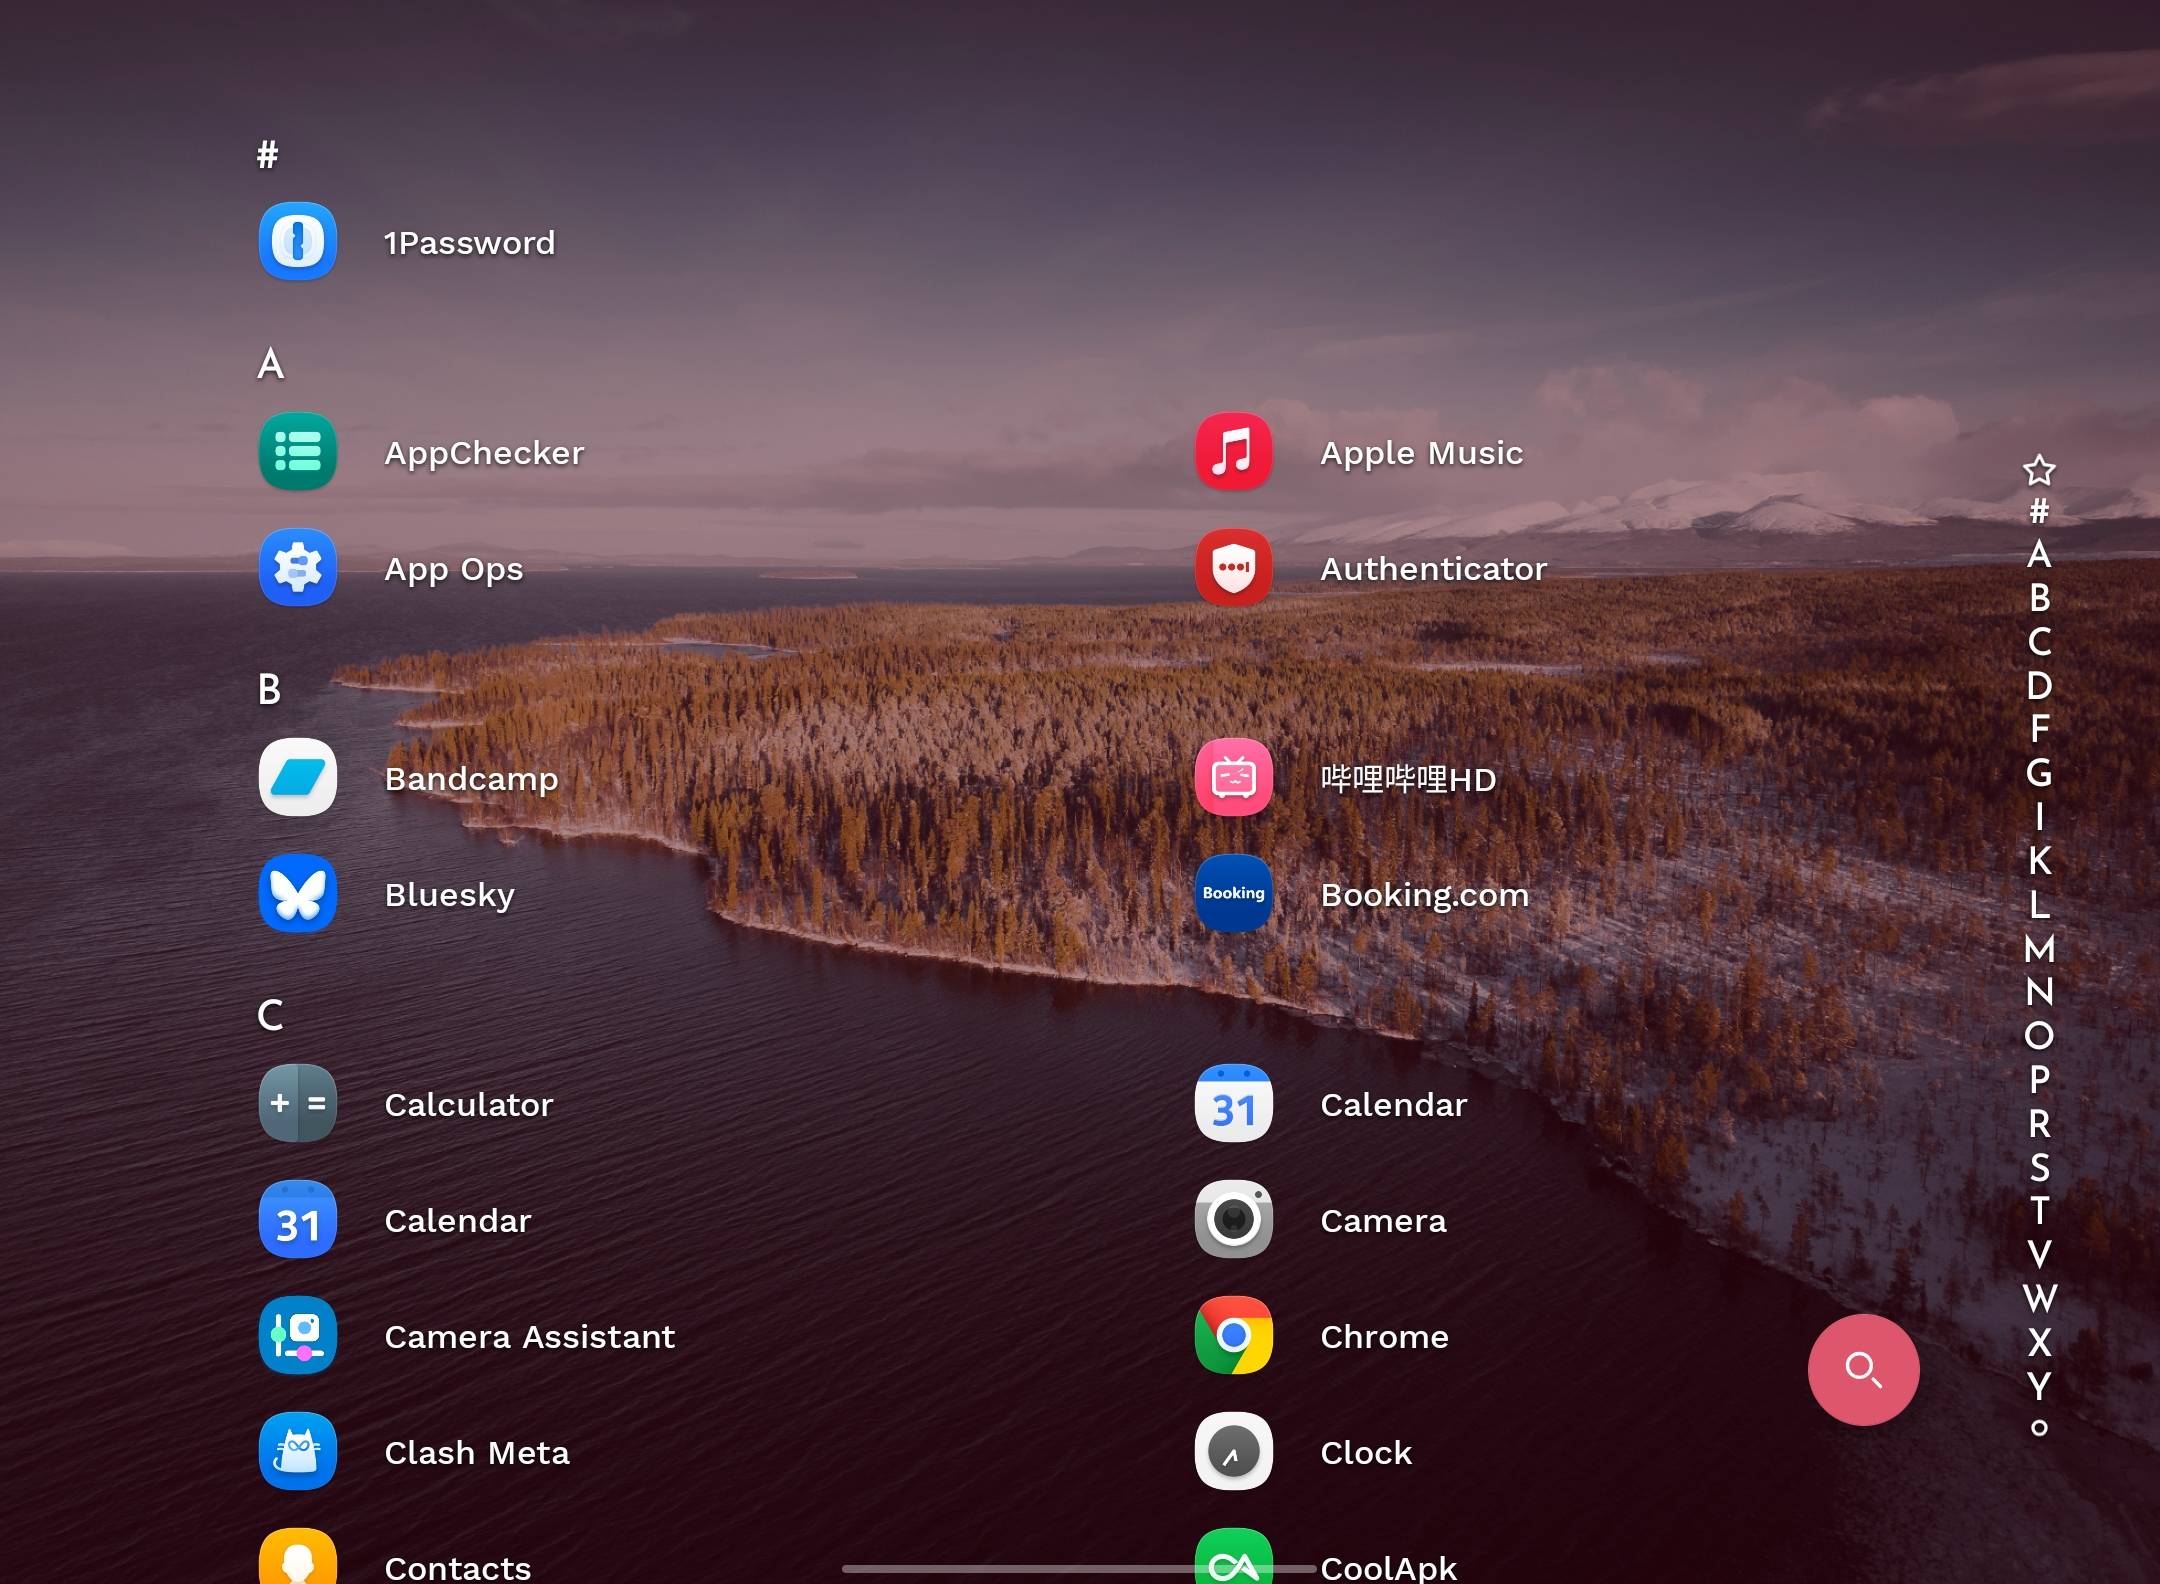Jump to letter M in alphabet index
Viewport: 2160px width, 1584px height.
coord(2039,948)
